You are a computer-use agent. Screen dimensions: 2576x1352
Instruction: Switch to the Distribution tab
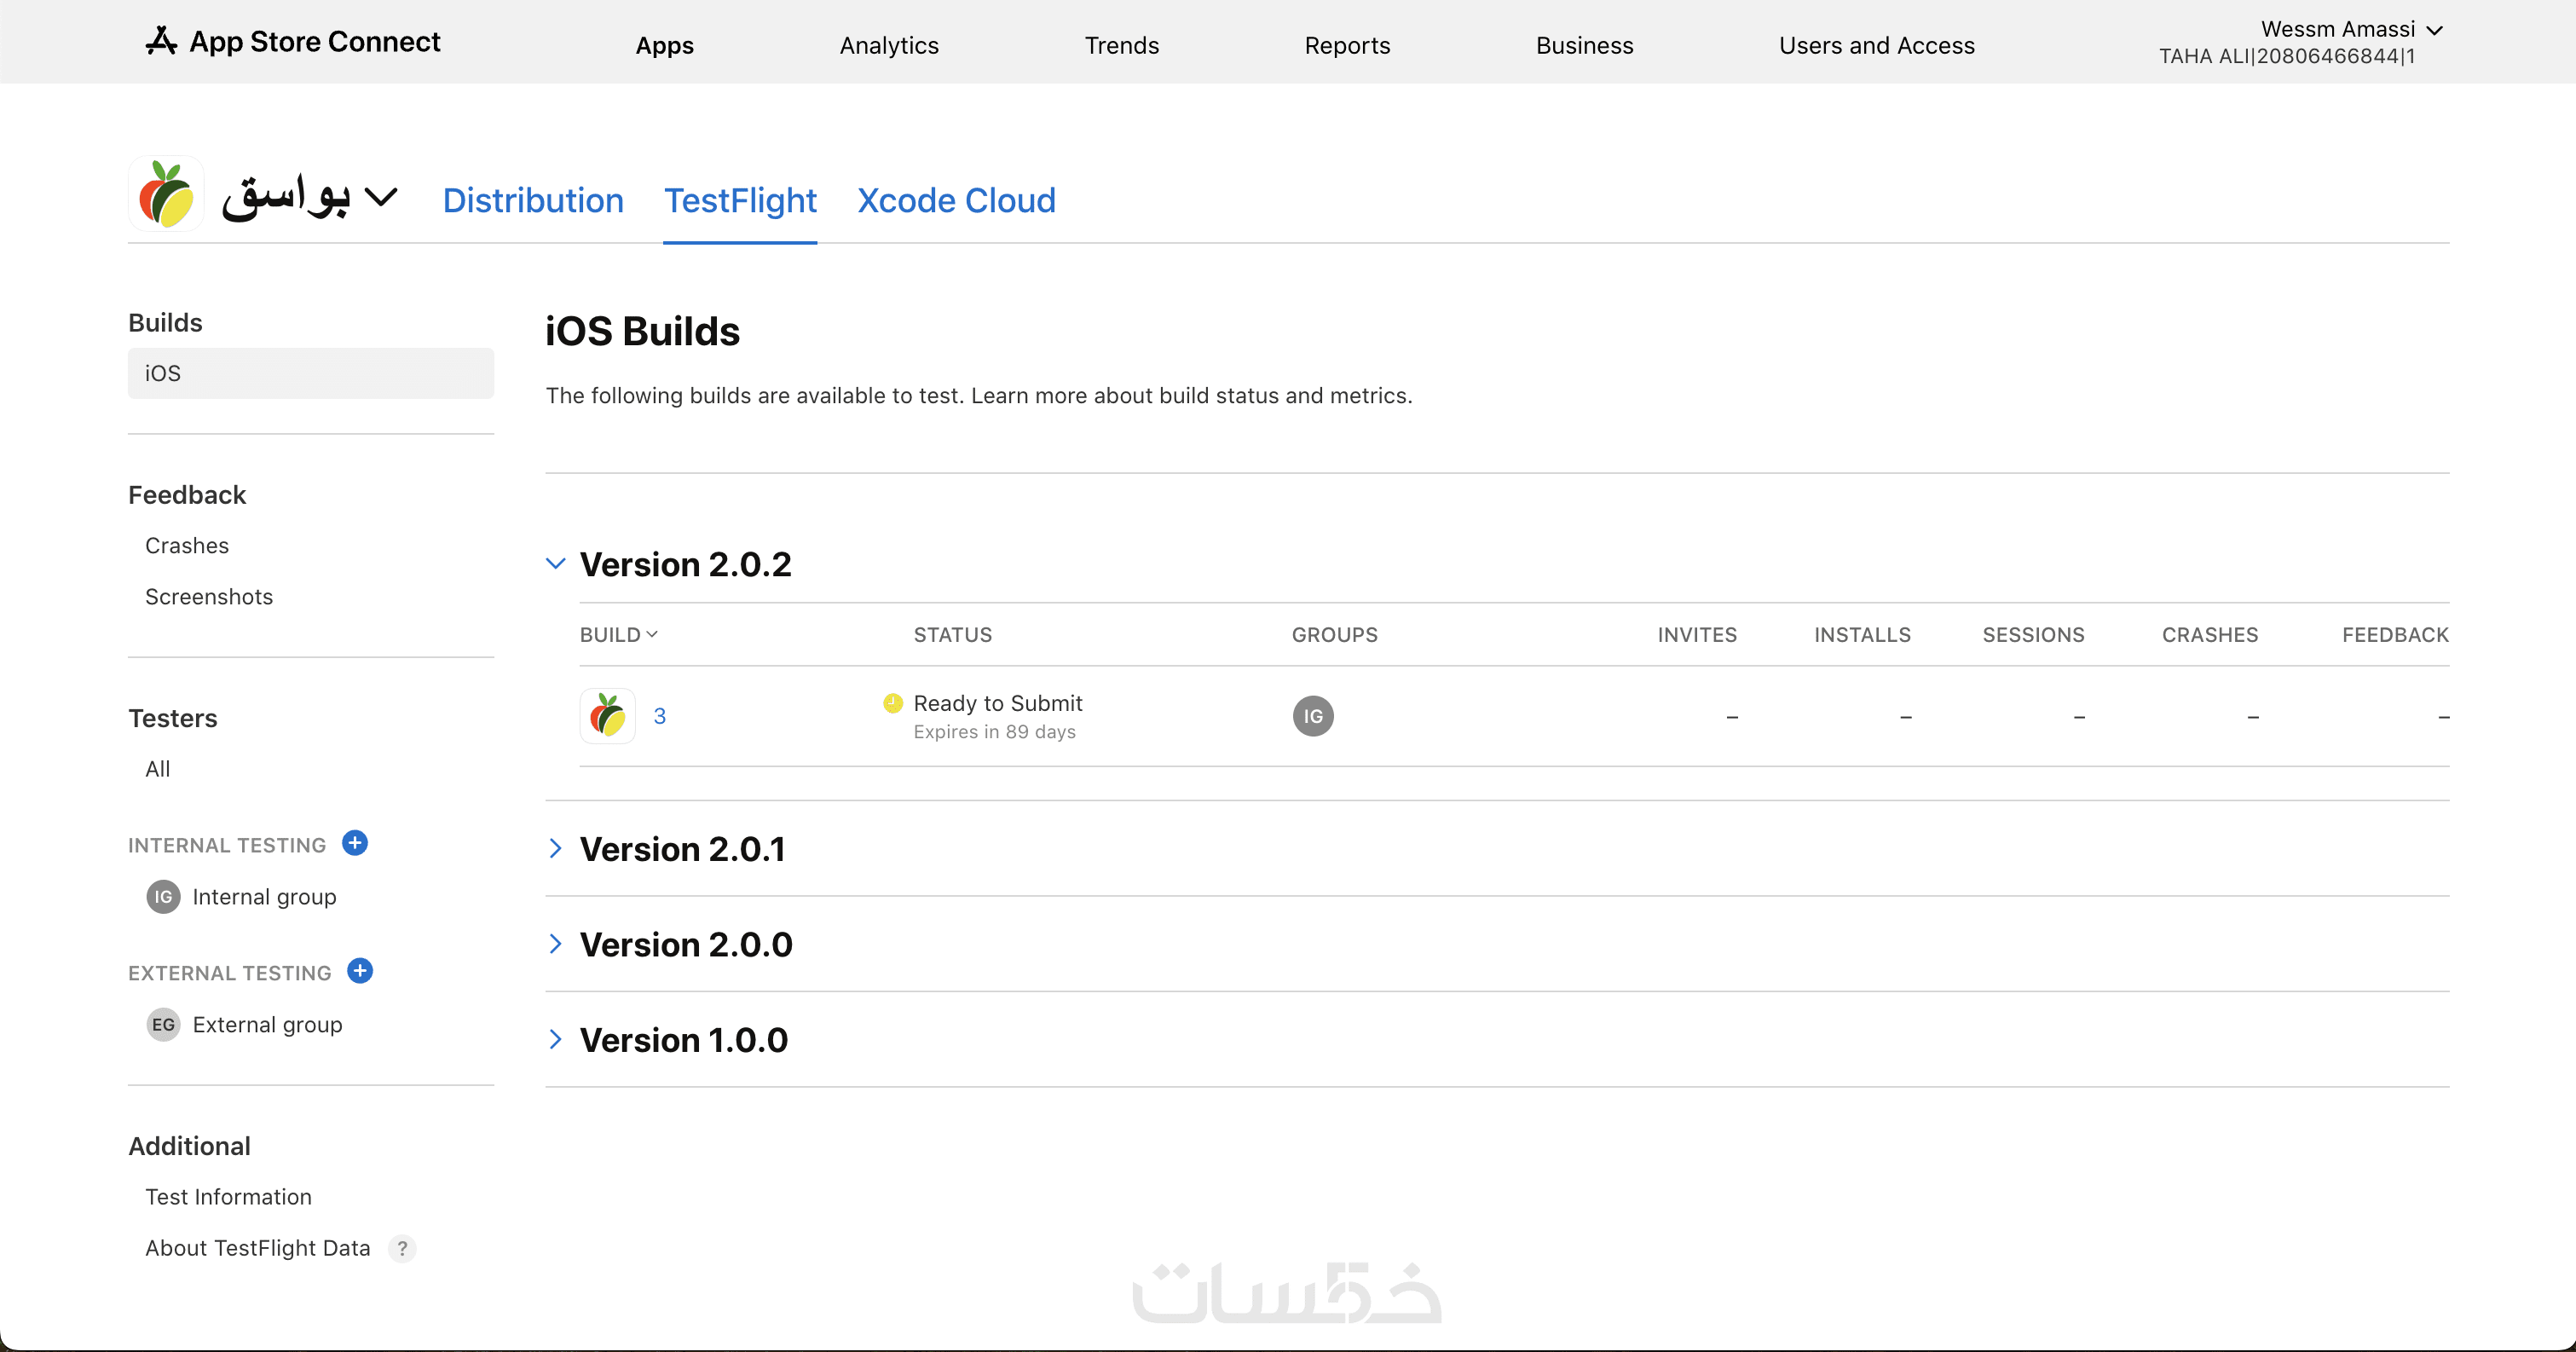coord(533,201)
